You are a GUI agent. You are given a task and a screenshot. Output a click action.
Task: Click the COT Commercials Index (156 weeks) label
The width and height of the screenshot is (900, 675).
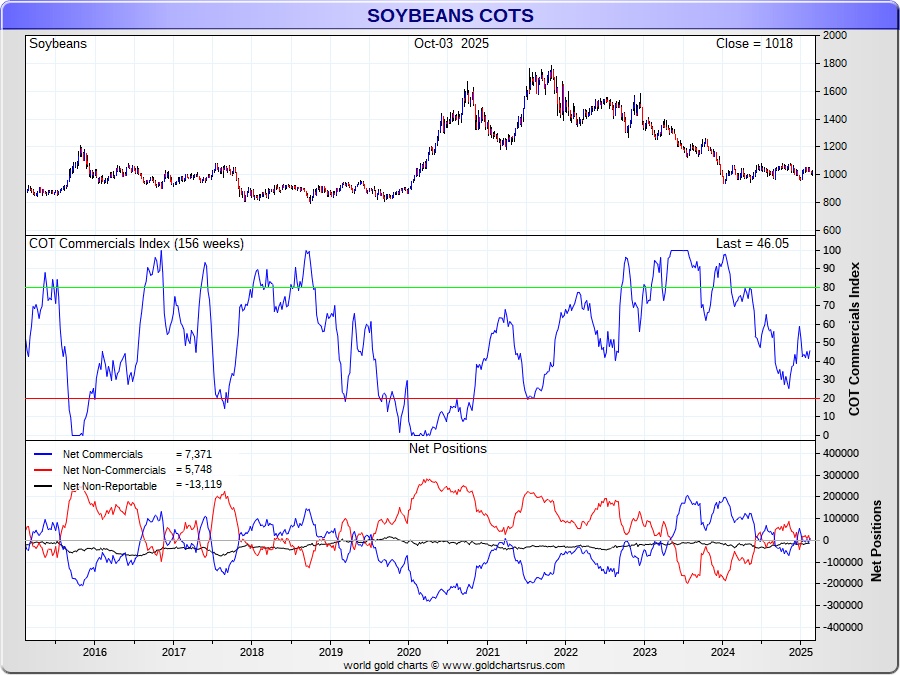(x=137, y=244)
